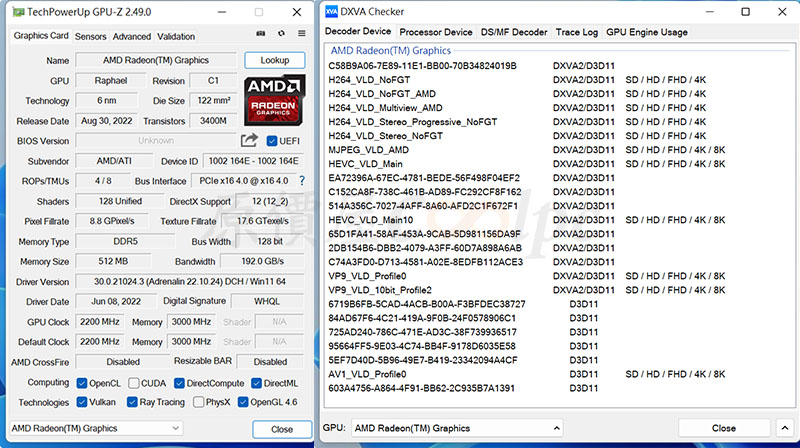Open the GPU-Z hamburger menu
The image size is (800, 448).
pyautogui.click(x=302, y=33)
